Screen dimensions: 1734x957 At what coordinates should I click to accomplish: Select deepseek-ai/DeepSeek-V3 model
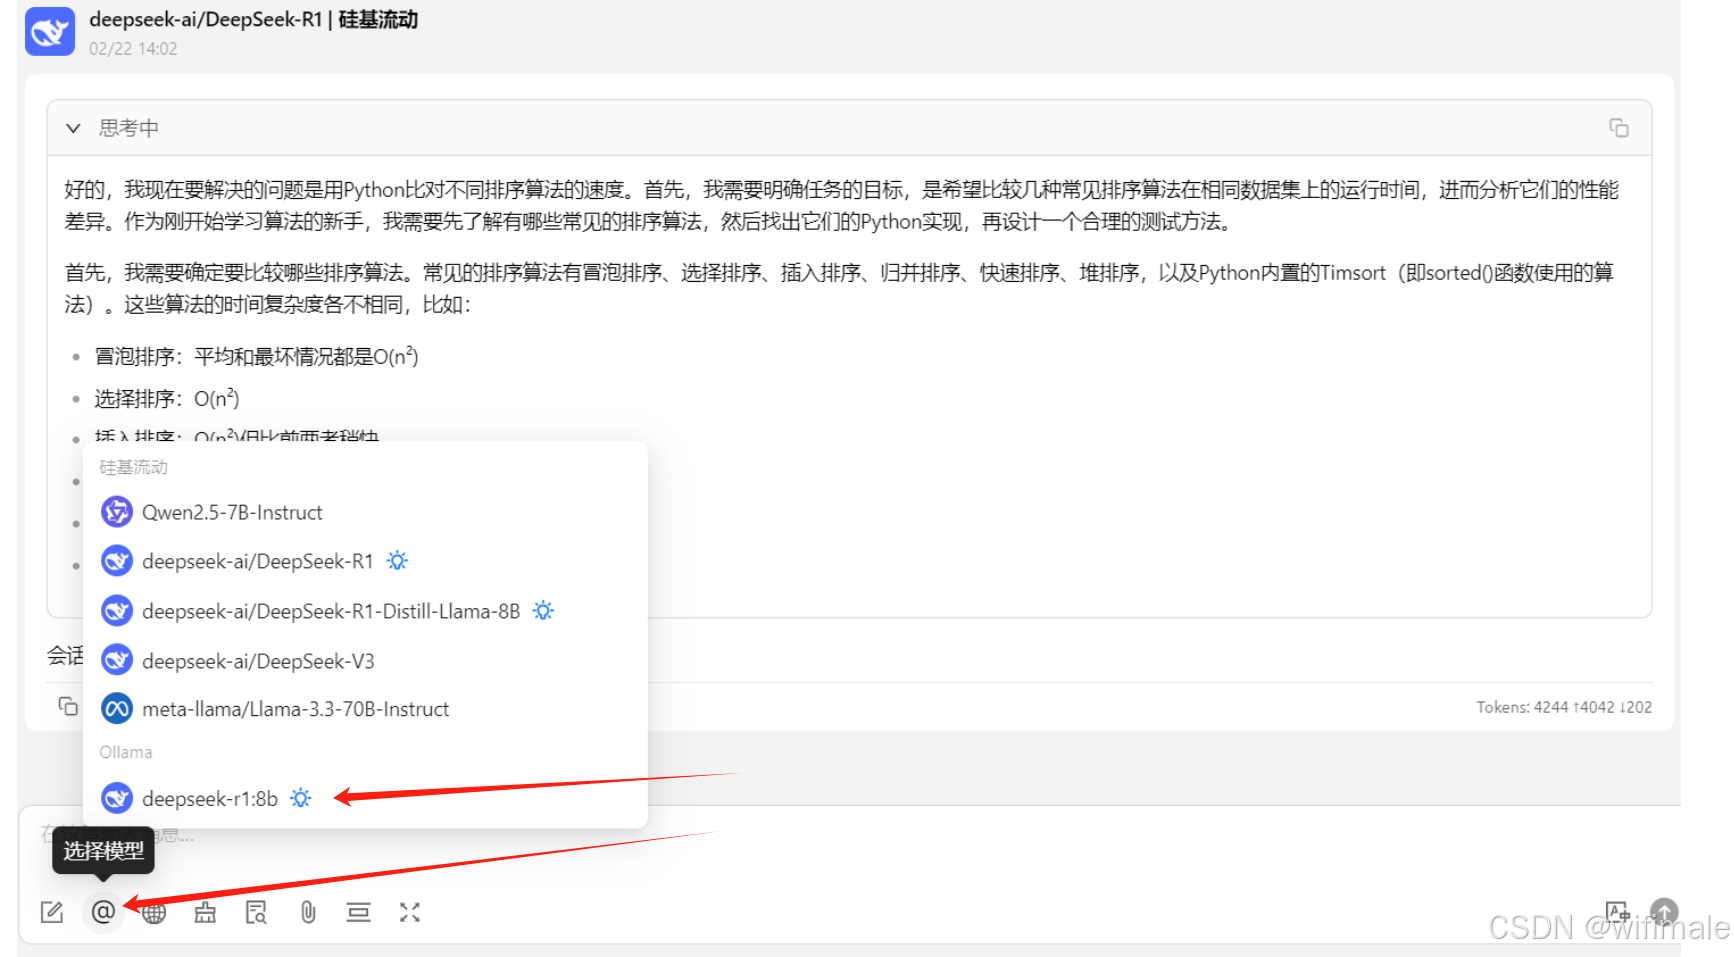(x=365, y=661)
